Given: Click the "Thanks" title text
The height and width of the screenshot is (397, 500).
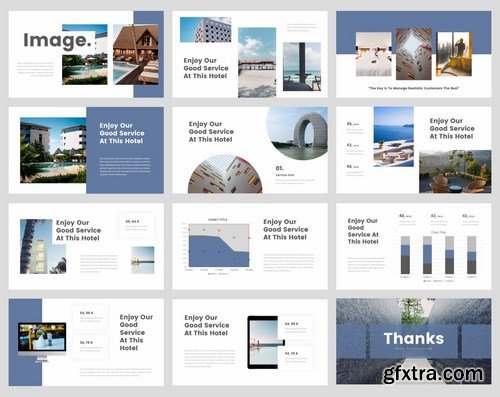Looking at the screenshot, I should (x=414, y=338).
